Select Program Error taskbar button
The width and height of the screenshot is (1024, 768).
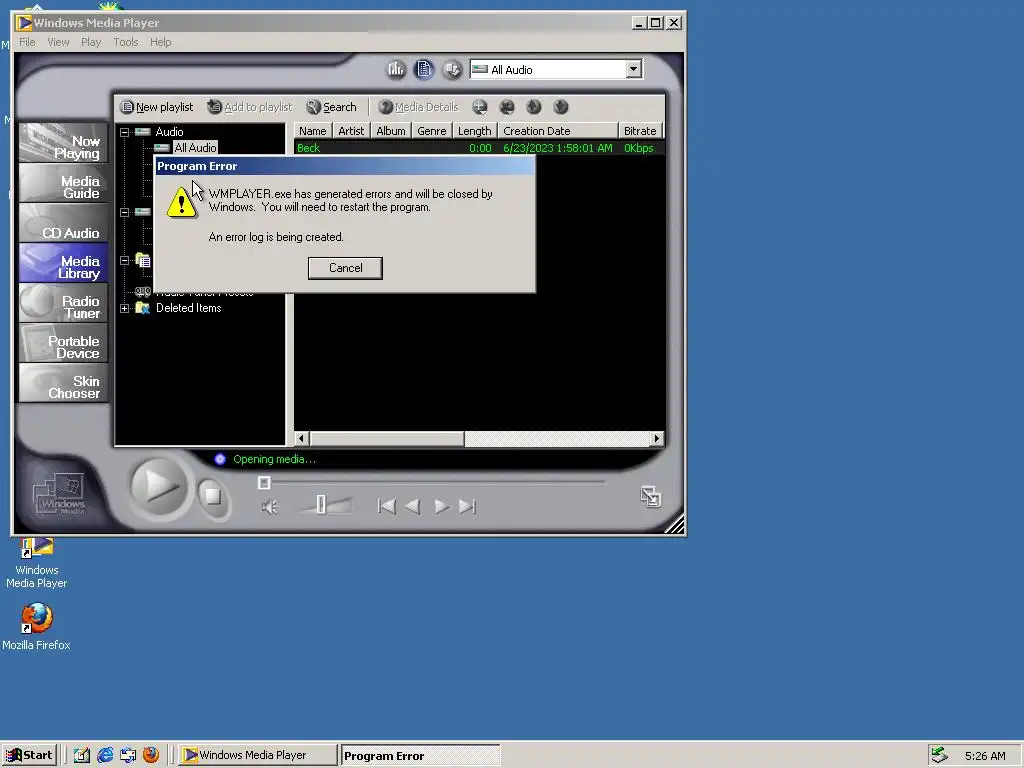point(420,756)
